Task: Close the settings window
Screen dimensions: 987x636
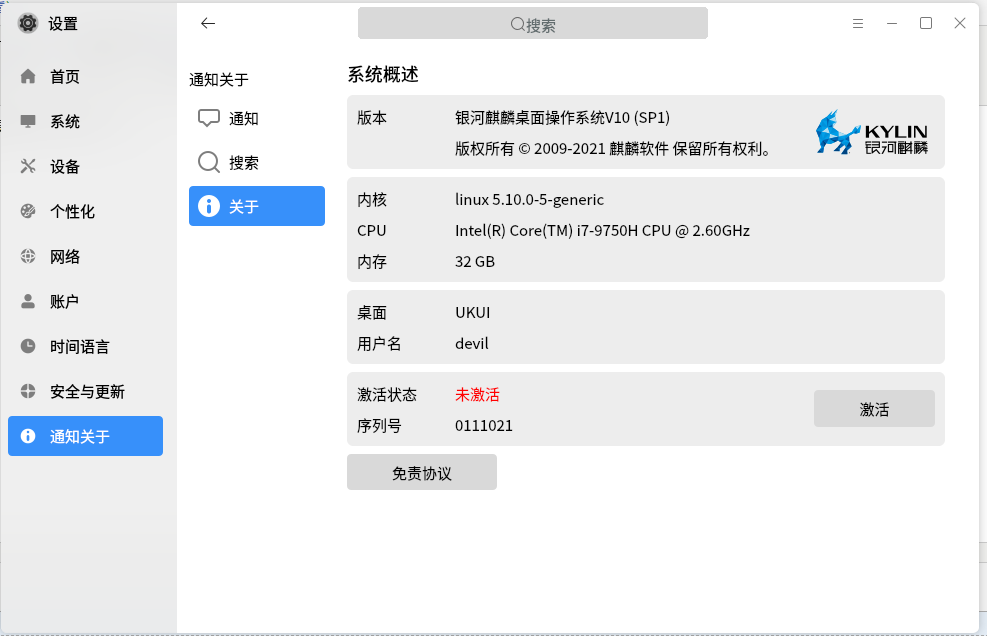Action: click(x=960, y=23)
